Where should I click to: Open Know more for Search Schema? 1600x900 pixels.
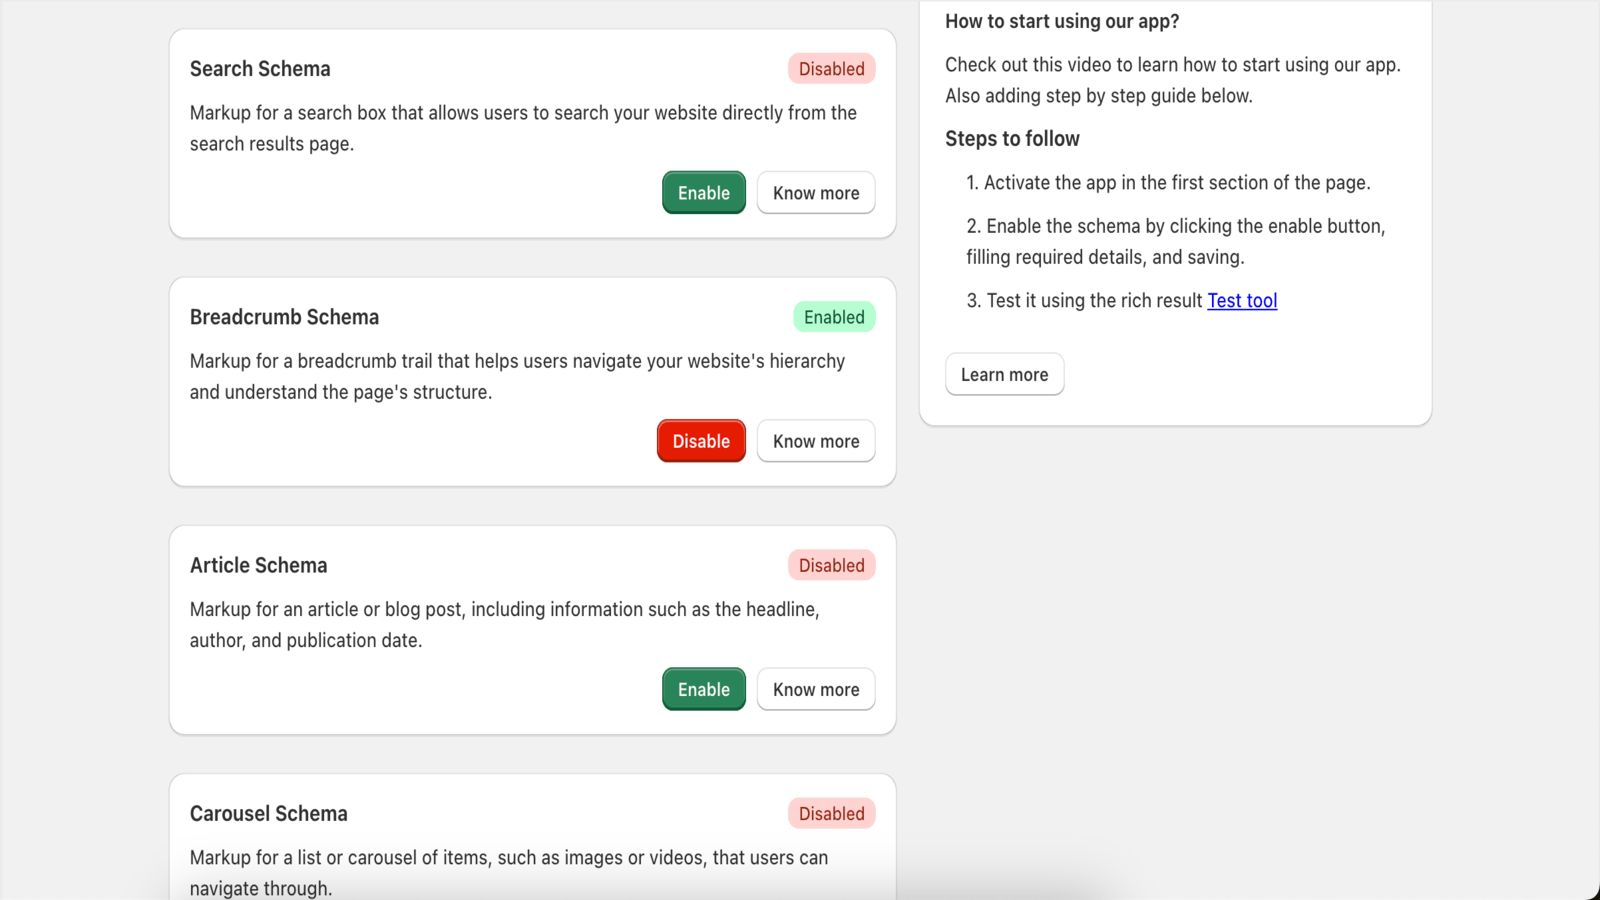(816, 193)
